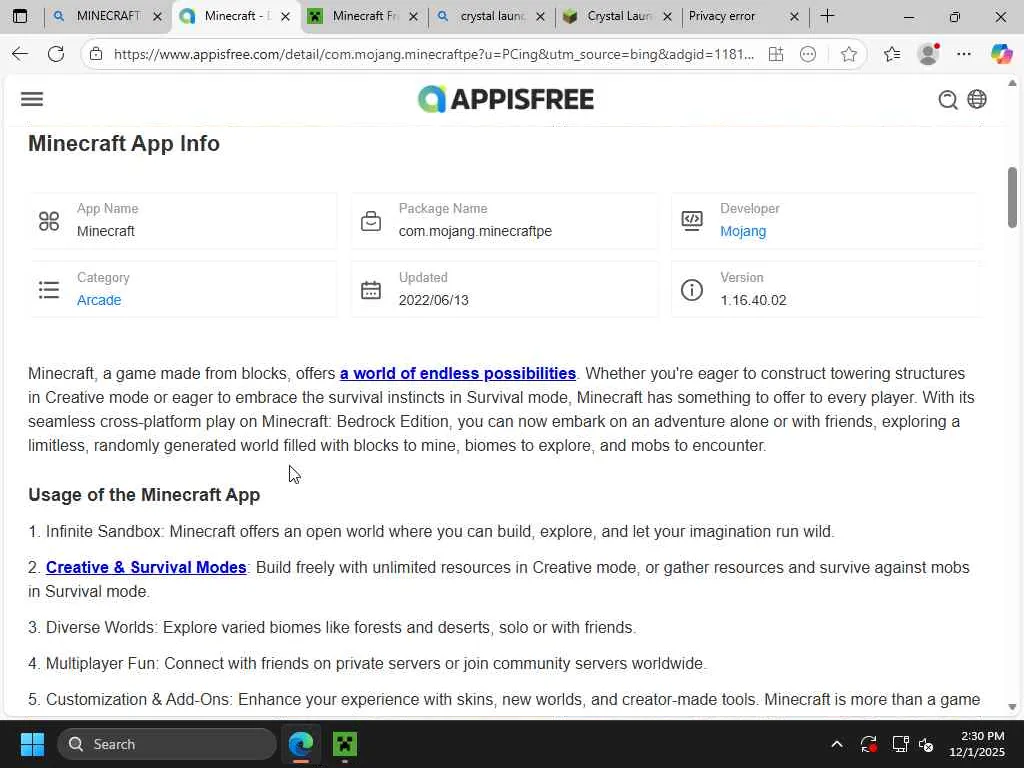
Task: Click the Package Name briefcase icon
Action: 371,221
